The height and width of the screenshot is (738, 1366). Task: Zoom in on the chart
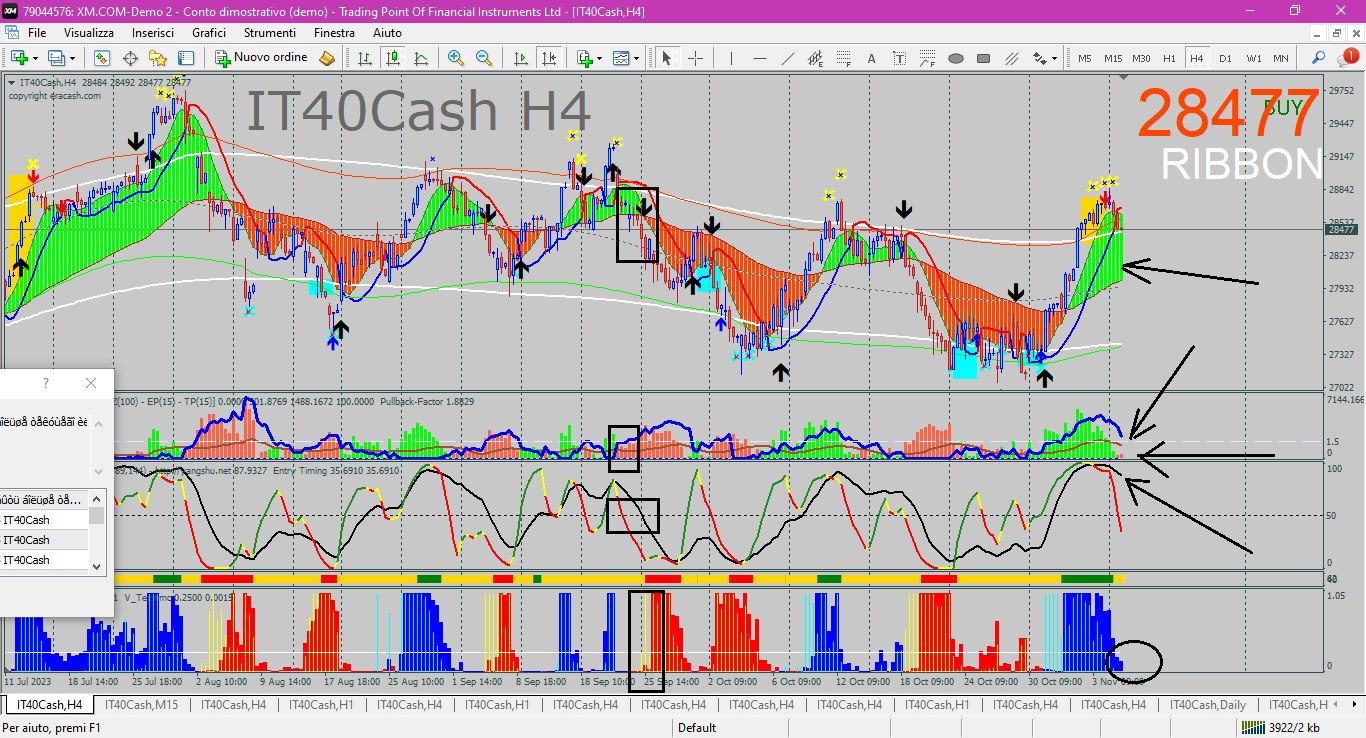click(456, 58)
